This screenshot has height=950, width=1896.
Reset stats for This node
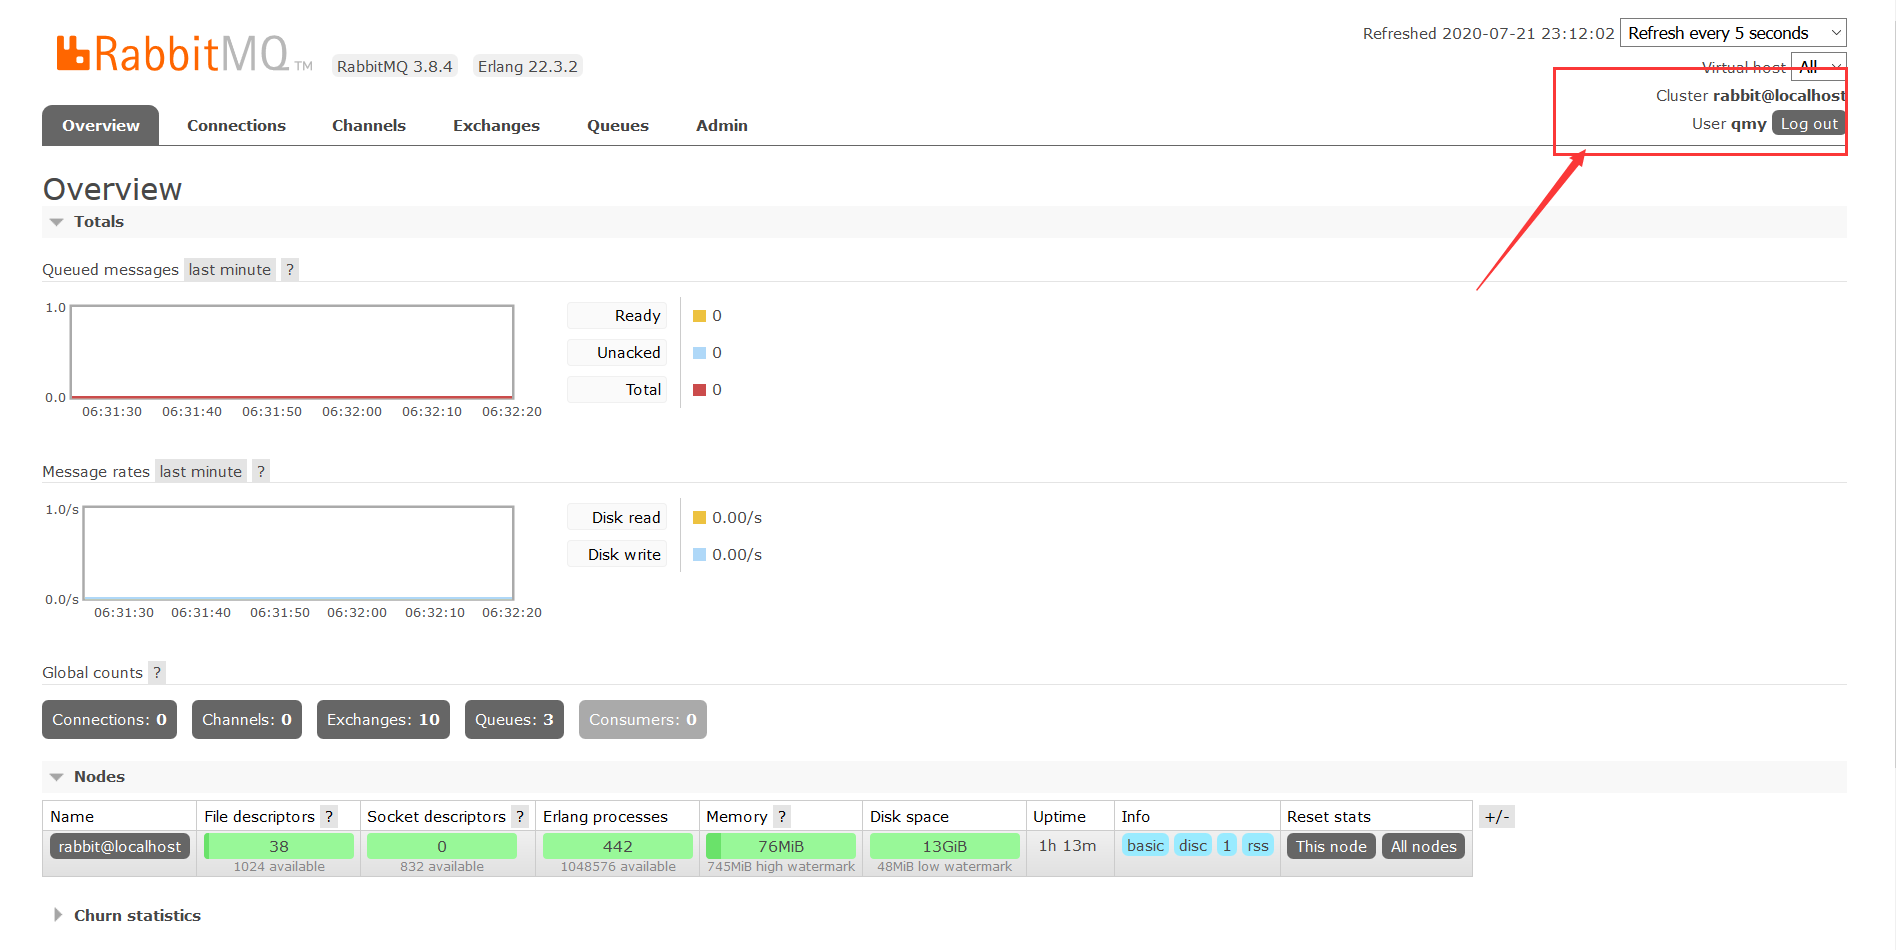pos(1331,847)
